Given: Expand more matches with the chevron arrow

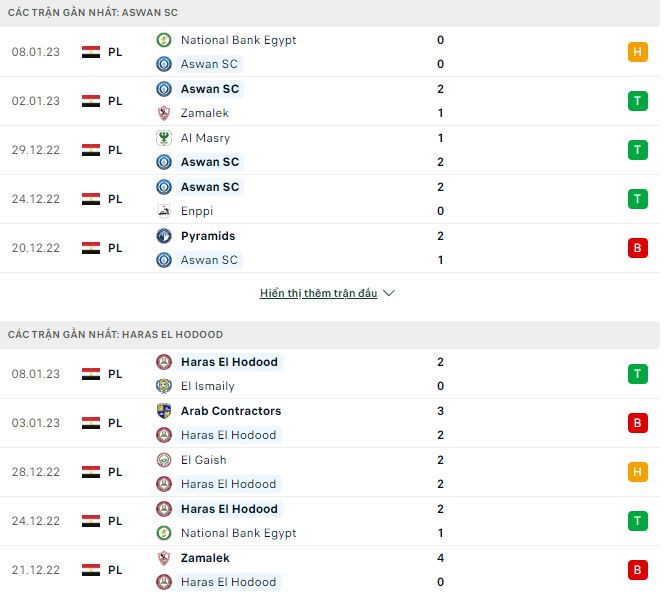Looking at the screenshot, I should coord(389,293).
